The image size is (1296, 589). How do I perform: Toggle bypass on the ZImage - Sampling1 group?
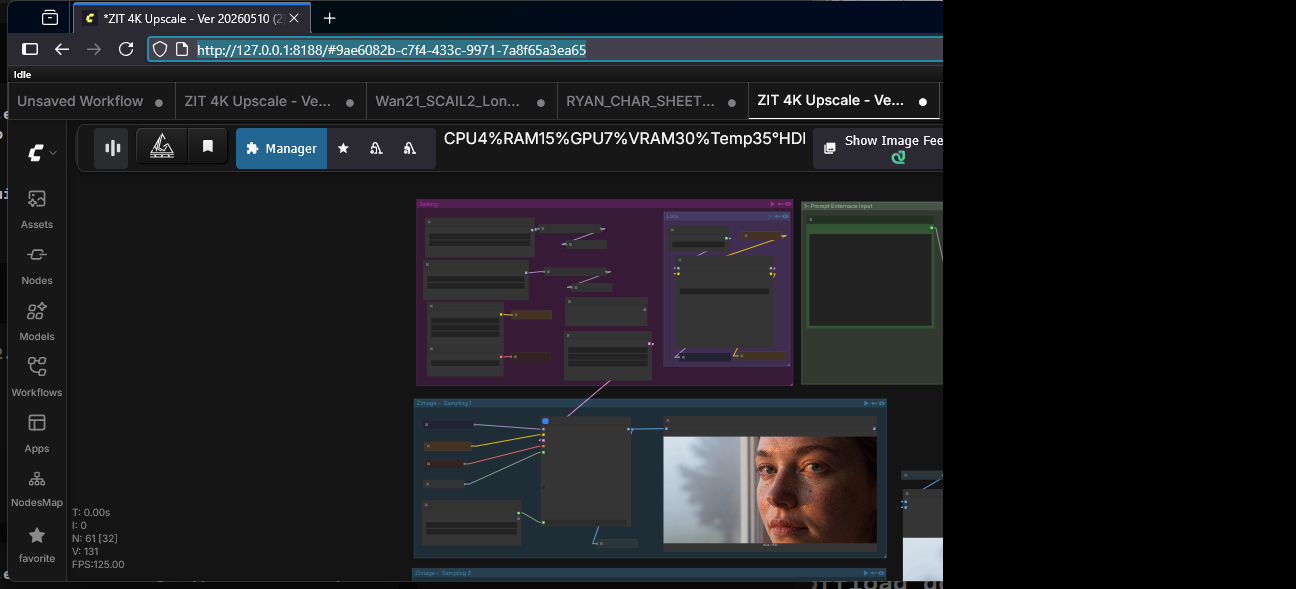click(874, 404)
